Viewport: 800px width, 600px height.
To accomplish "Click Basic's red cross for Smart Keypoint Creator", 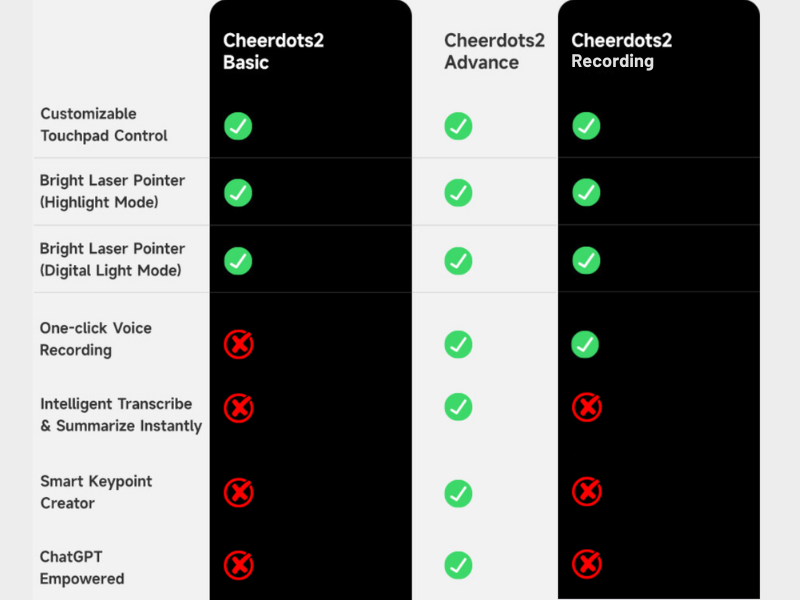I will coord(238,492).
